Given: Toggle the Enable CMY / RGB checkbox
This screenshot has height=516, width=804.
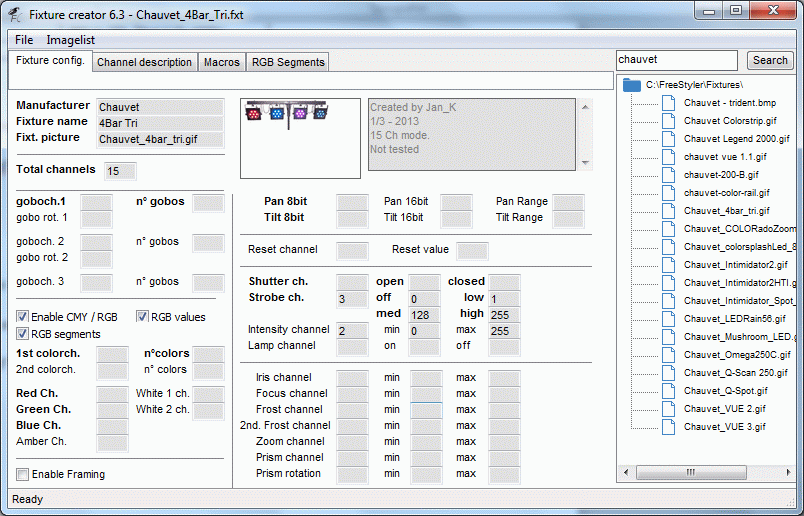Looking at the screenshot, I should pos(22,316).
